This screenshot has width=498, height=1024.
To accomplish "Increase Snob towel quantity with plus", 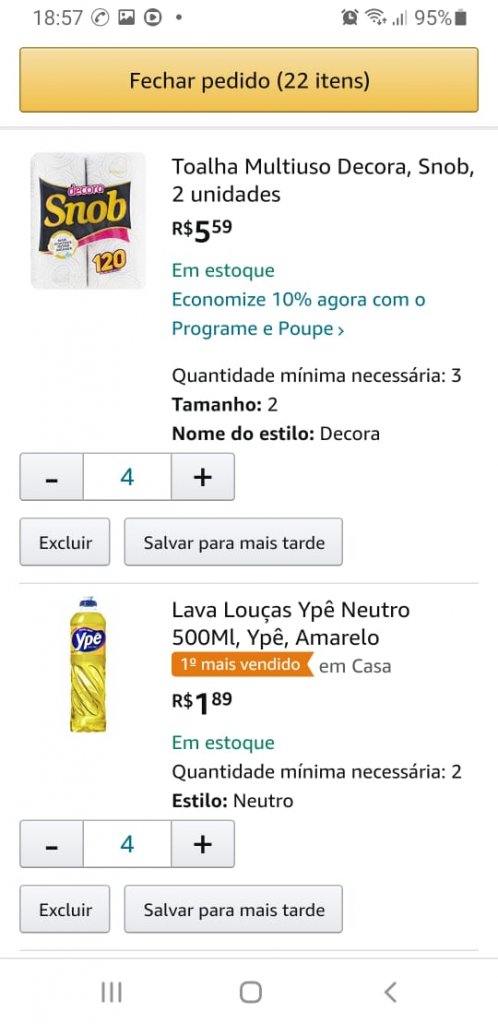I will click(203, 477).
